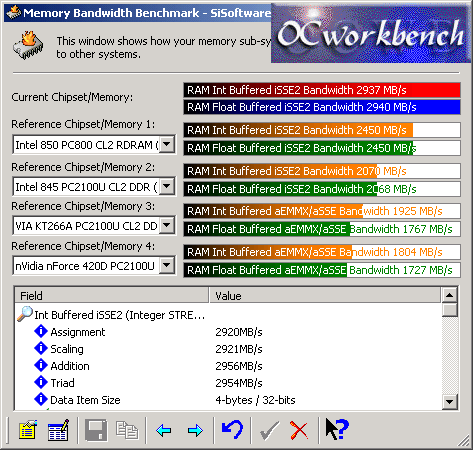Click the info icon next to Addition
473x450 pixels.
[x=41, y=365]
